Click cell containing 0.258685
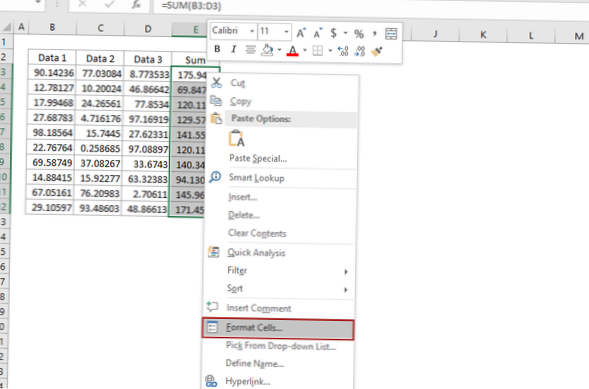 [98, 148]
